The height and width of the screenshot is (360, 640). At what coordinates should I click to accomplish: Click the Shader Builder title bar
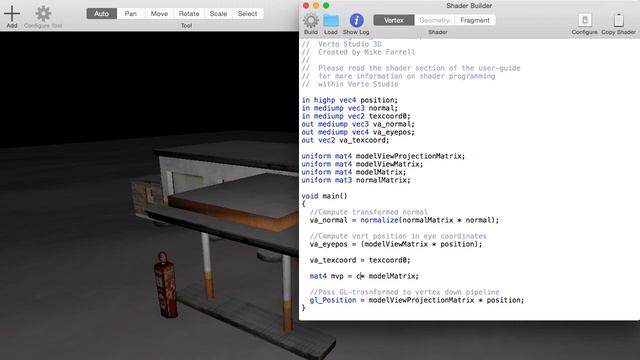(x=469, y=5)
